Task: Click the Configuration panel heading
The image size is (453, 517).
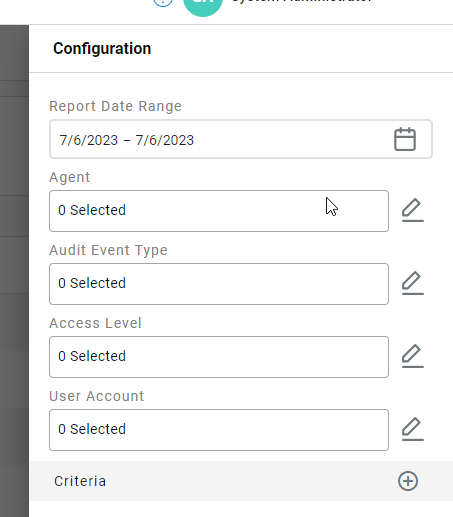Action: pos(102,49)
